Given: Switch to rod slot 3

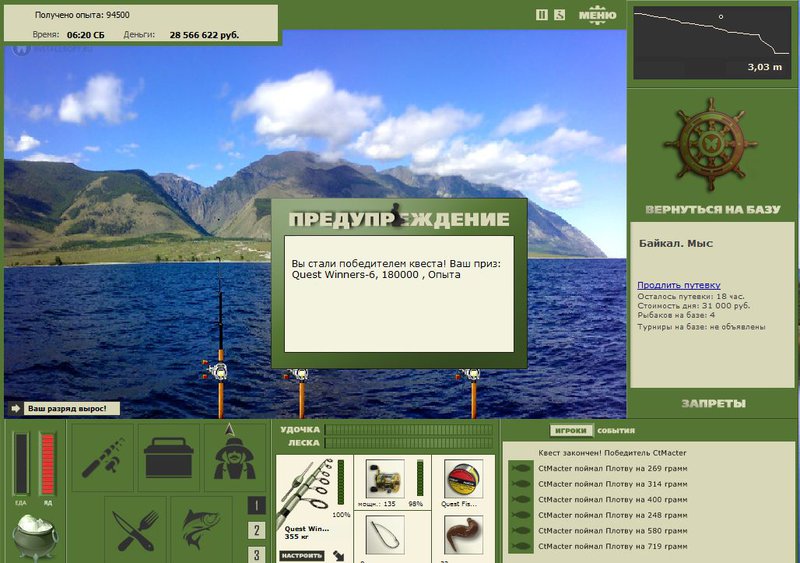Looking at the screenshot, I should coord(256,555).
